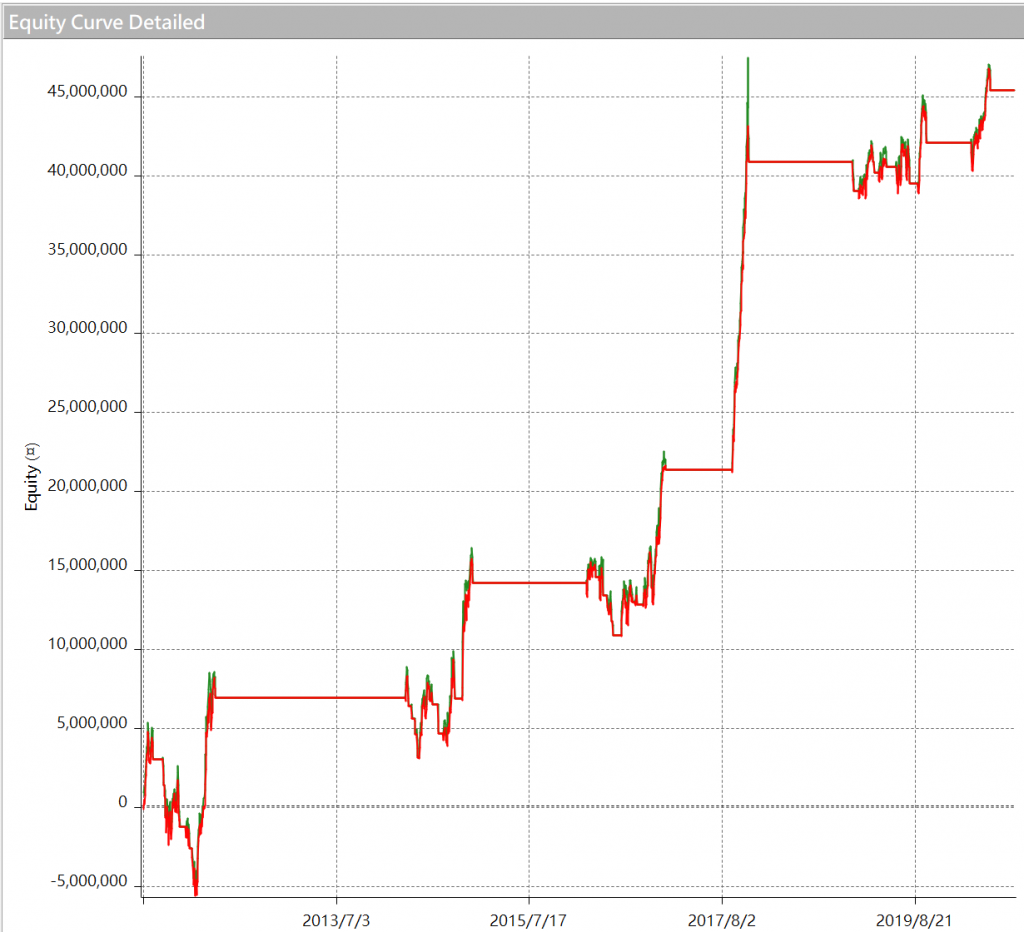Click the 35,000,000 y-axis label
The height and width of the screenshot is (932, 1024).
(x=87, y=250)
